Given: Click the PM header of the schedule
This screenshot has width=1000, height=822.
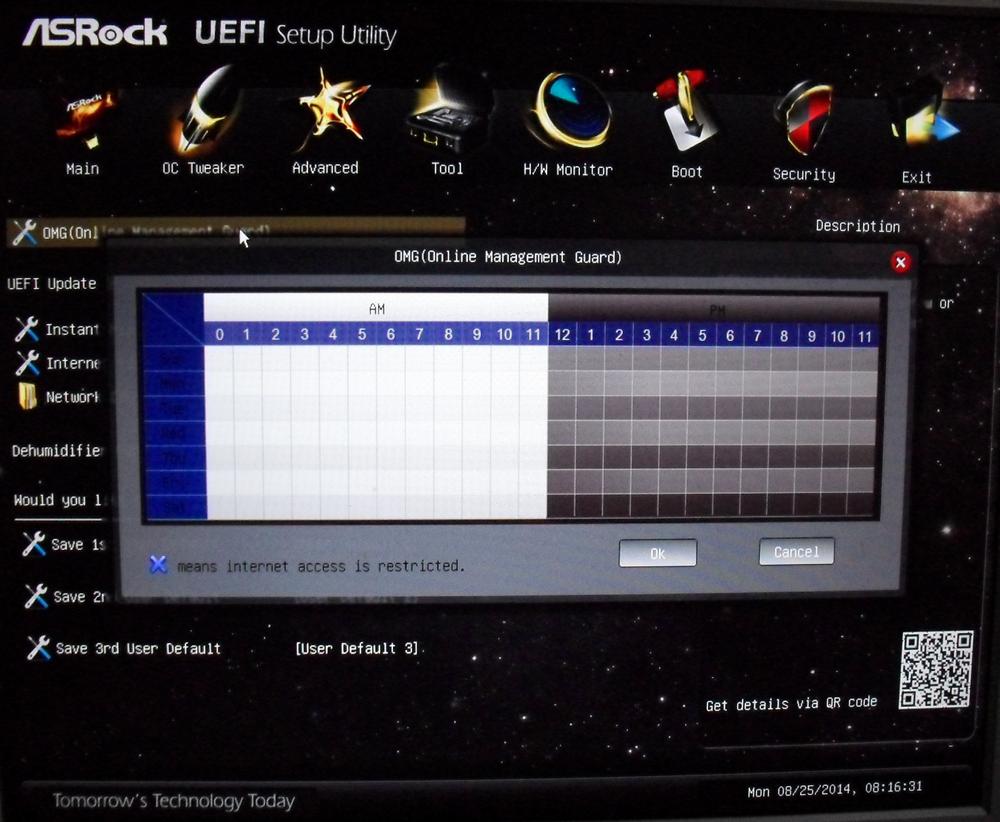Looking at the screenshot, I should pos(714,310).
